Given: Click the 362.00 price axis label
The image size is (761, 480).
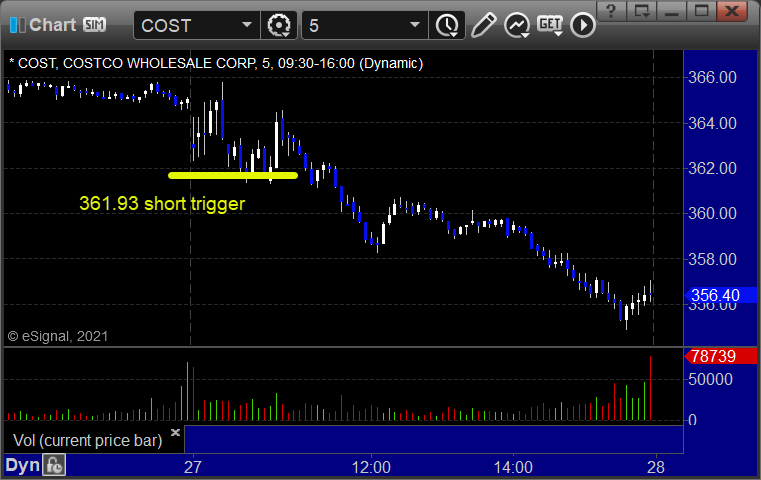Looking at the screenshot, I should (x=712, y=168).
